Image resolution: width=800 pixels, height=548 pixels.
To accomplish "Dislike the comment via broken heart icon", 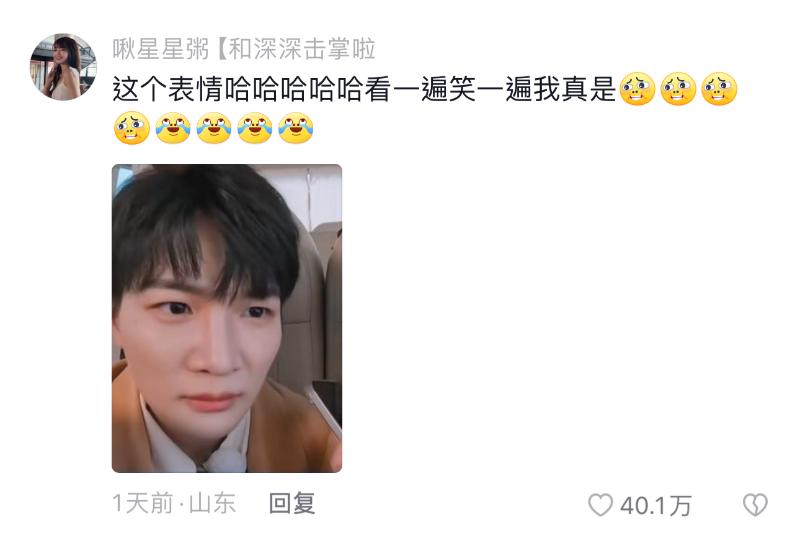I will tap(755, 505).
